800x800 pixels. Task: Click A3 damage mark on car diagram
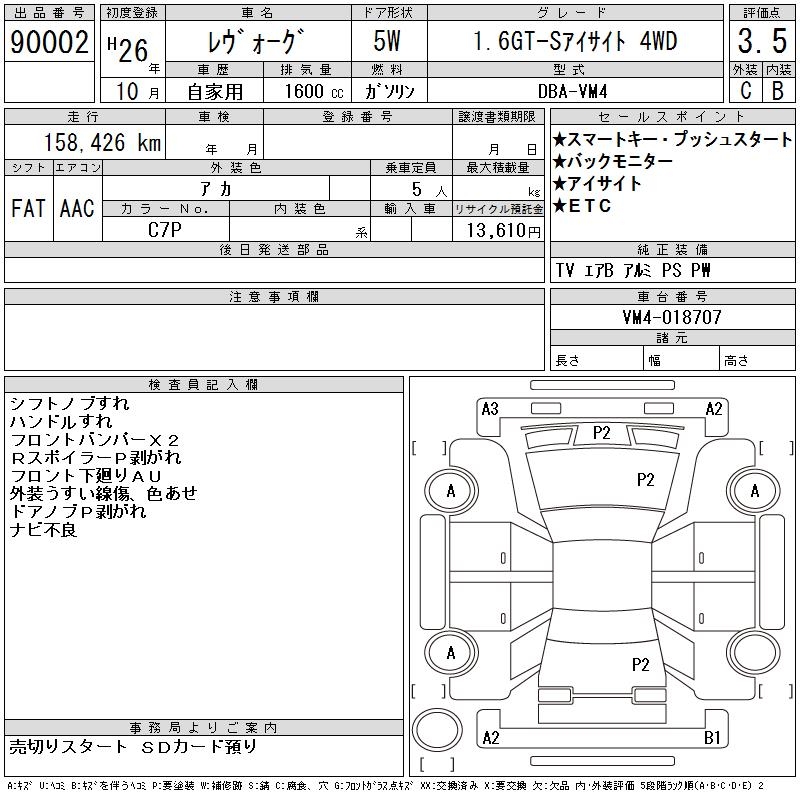(490, 409)
